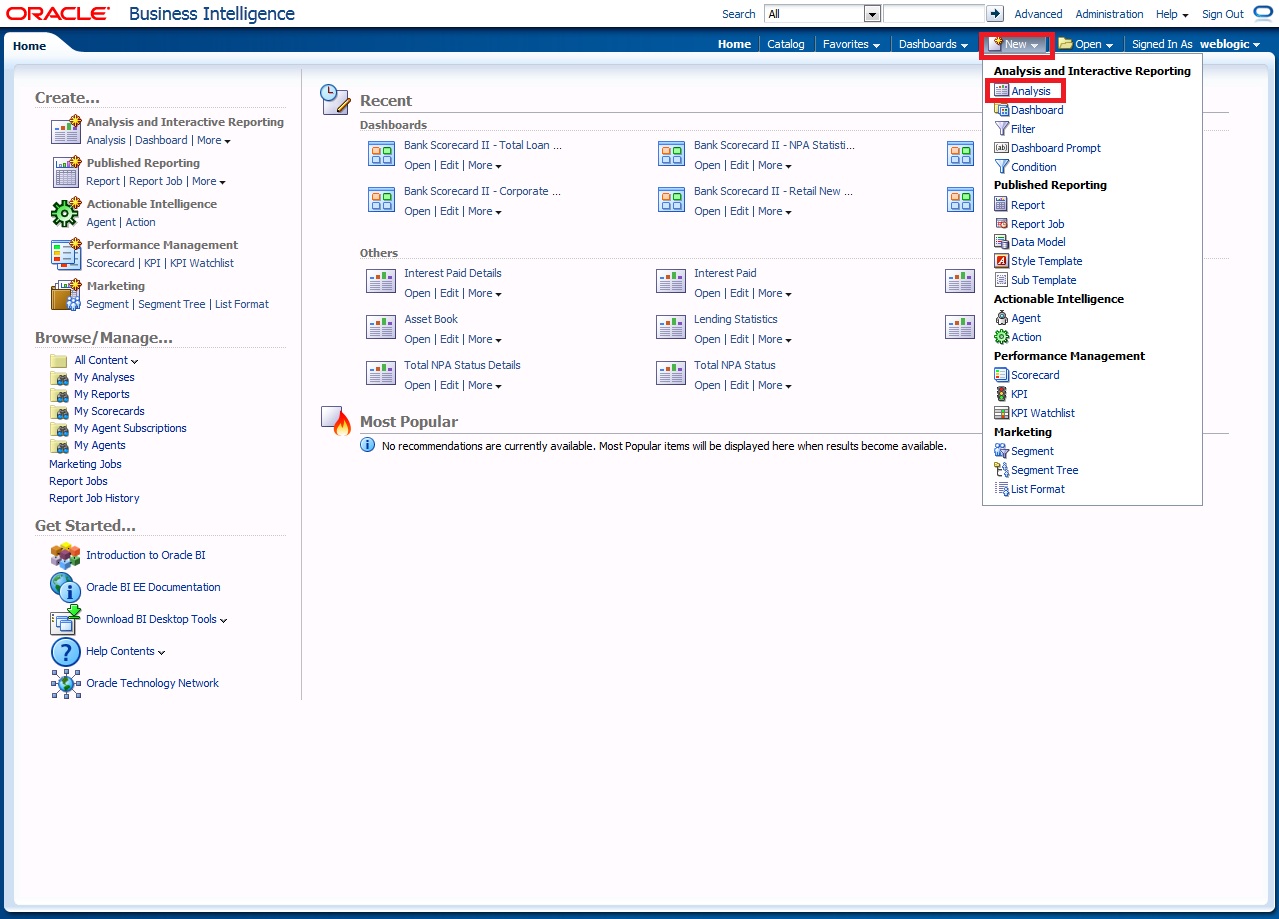Open the Open dropdown in the toolbar

(x=1086, y=44)
